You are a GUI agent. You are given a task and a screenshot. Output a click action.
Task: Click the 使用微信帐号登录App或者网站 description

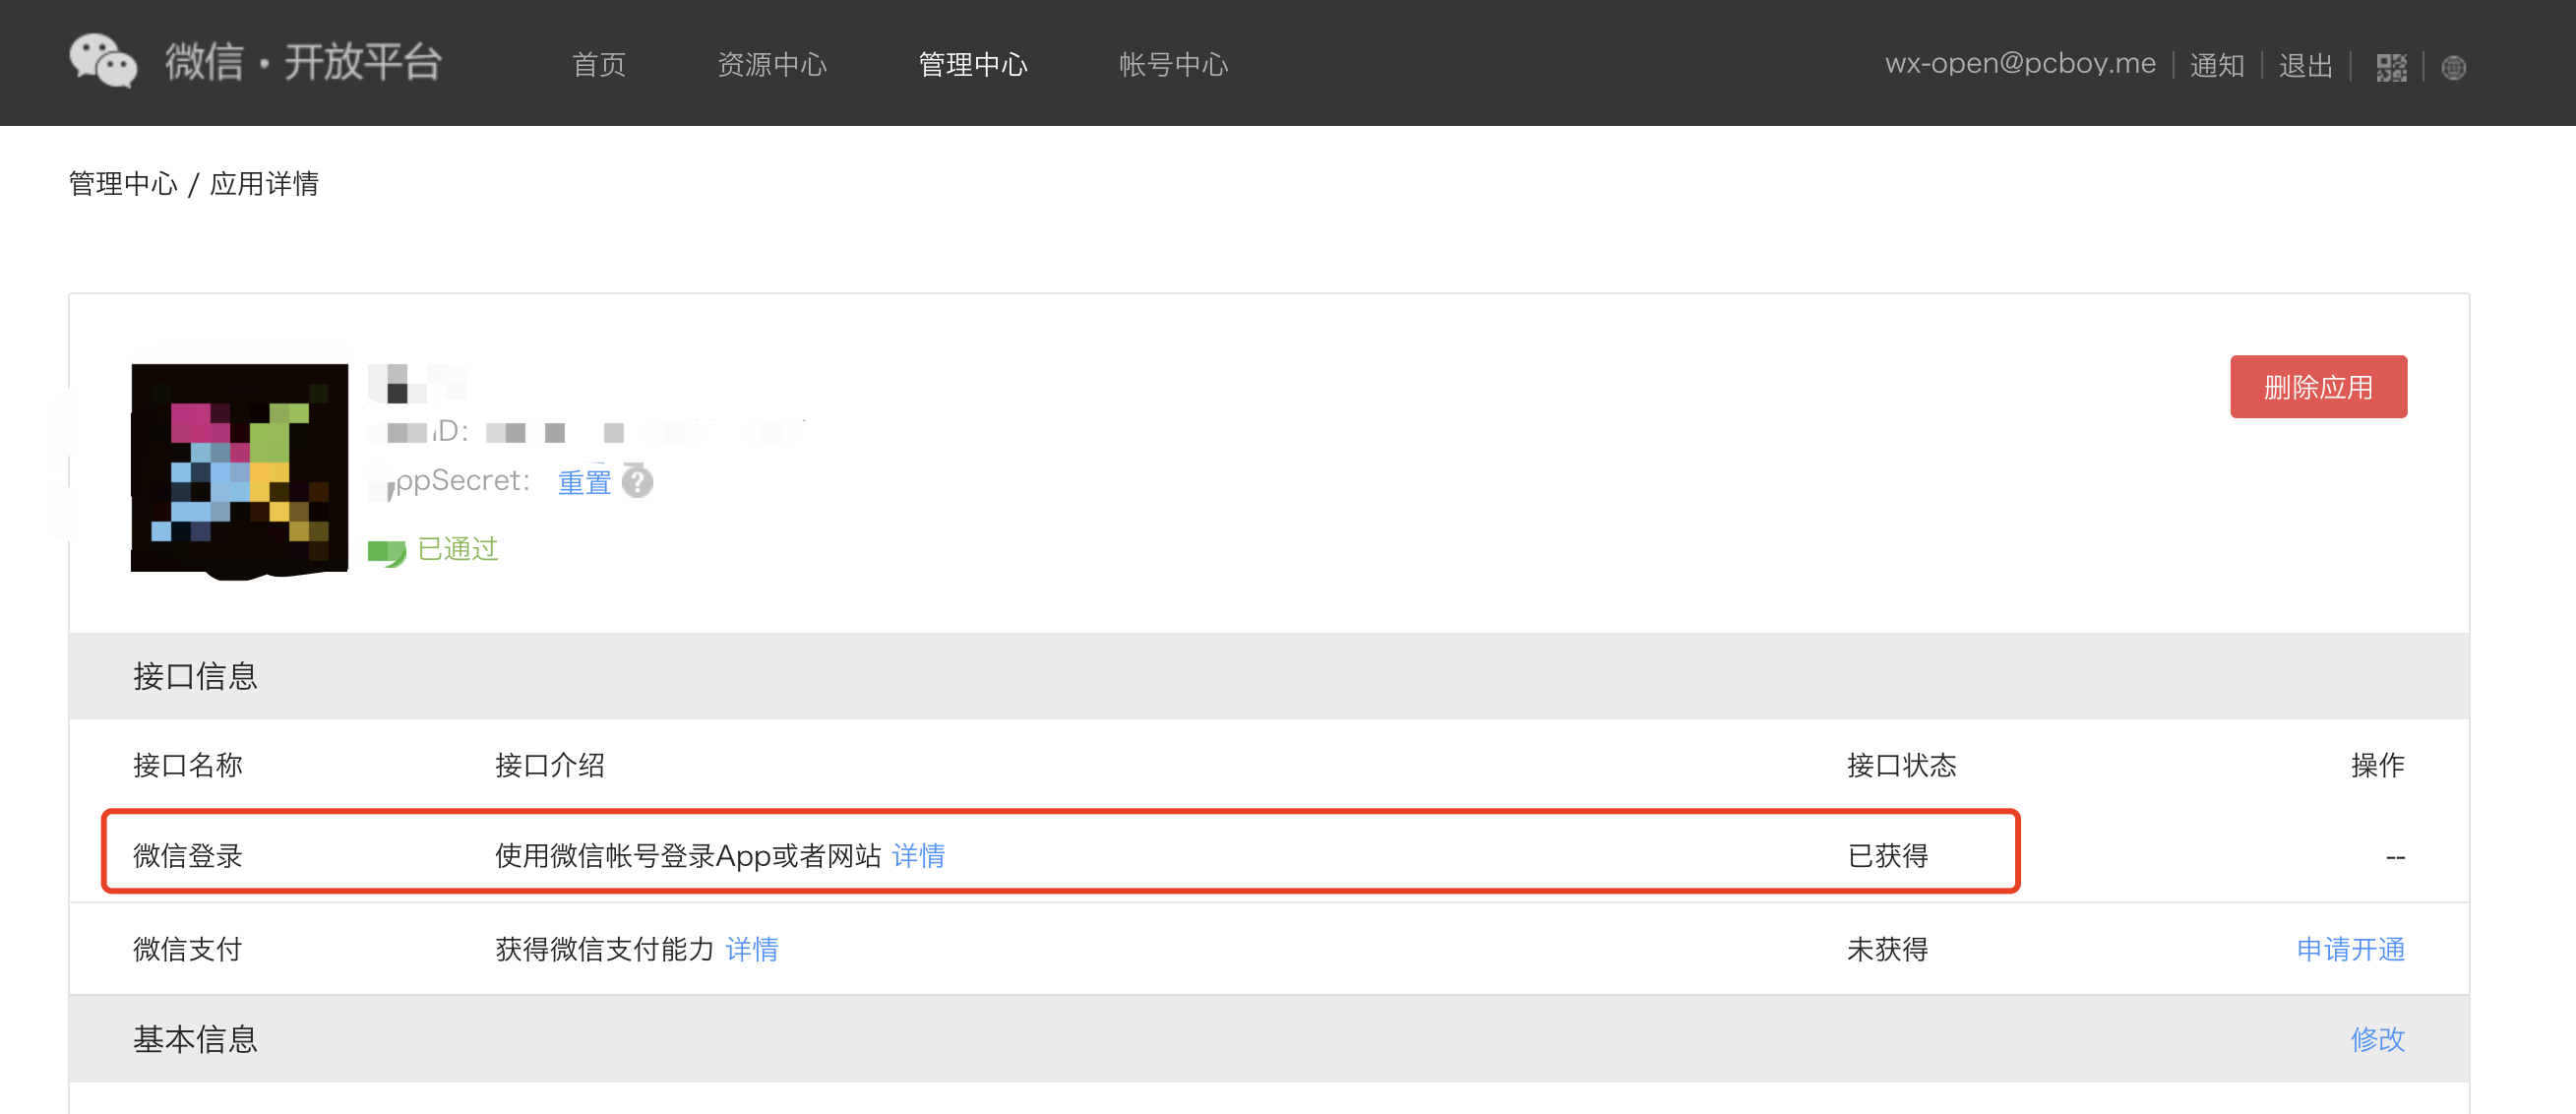click(x=688, y=855)
